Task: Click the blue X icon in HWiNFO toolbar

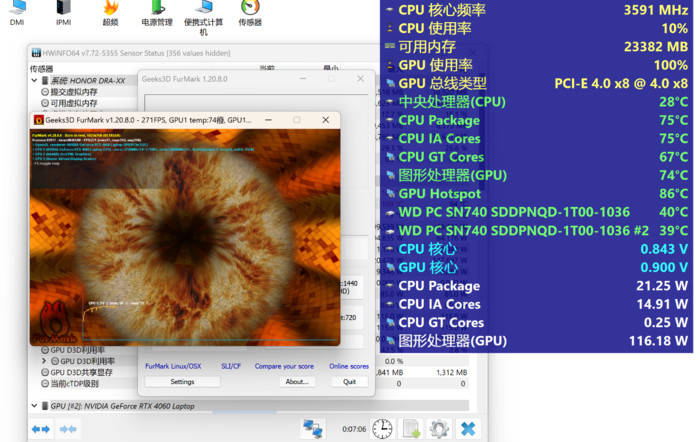Action: coord(468,429)
